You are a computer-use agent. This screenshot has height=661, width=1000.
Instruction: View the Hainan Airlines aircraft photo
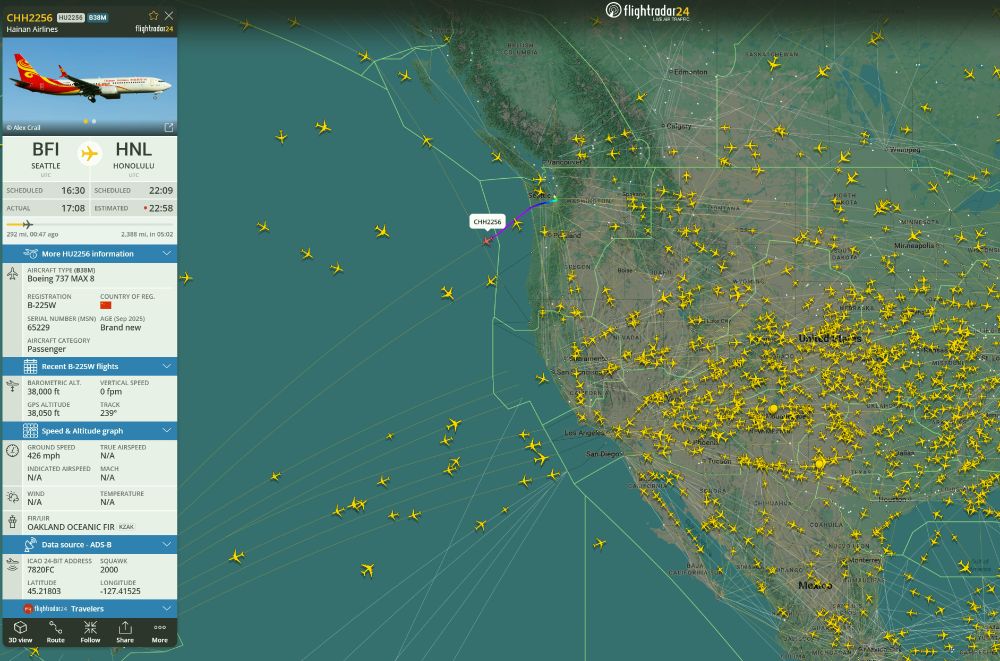point(90,85)
